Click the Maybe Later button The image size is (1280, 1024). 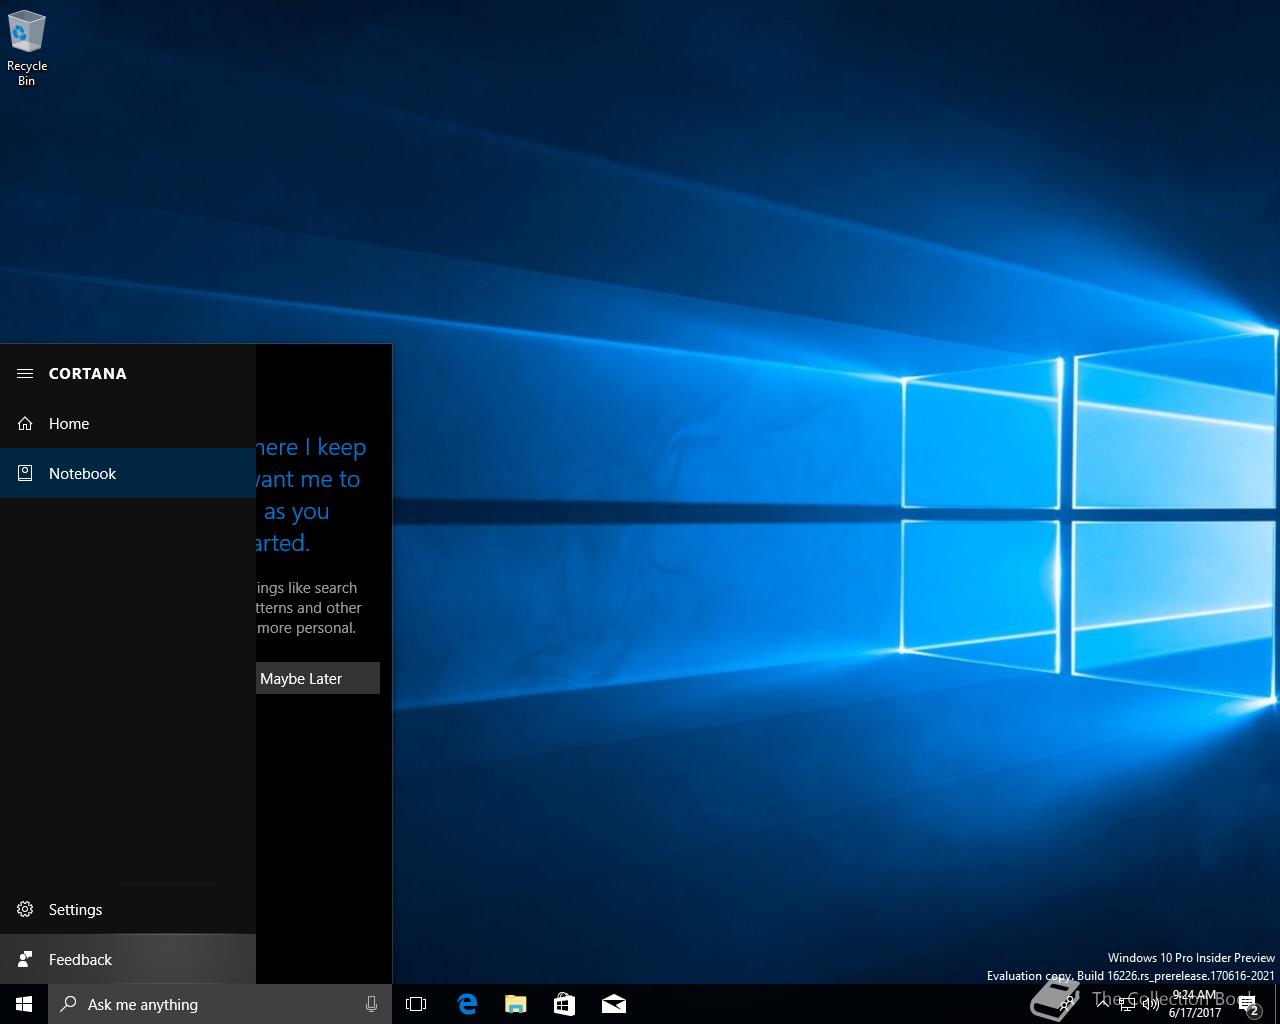click(318, 678)
